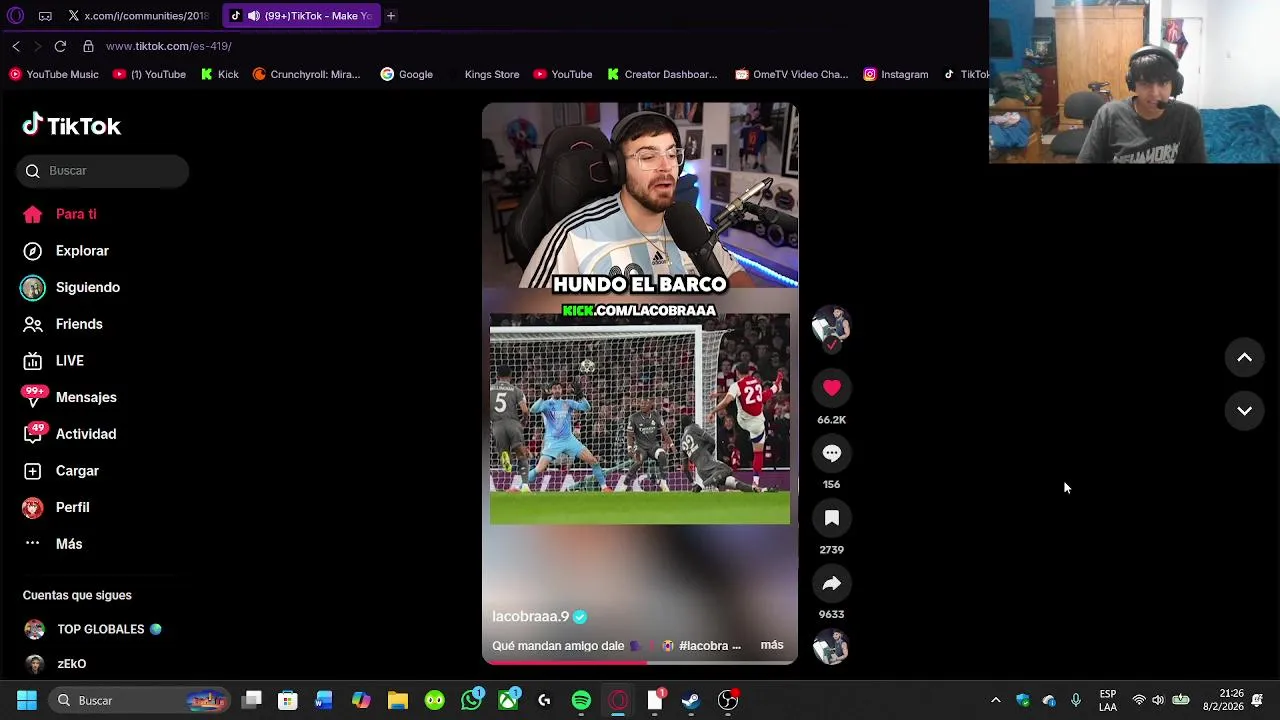Click the Opera GX menu logo
The width and height of the screenshot is (1280, 720).
pyautogui.click(x=15, y=16)
